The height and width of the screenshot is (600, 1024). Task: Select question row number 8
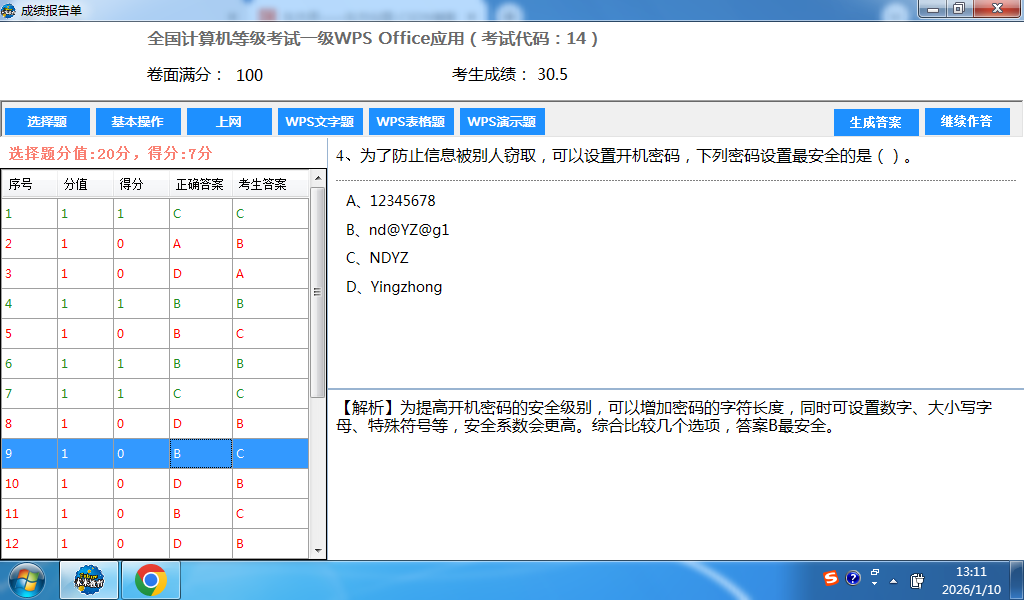155,424
